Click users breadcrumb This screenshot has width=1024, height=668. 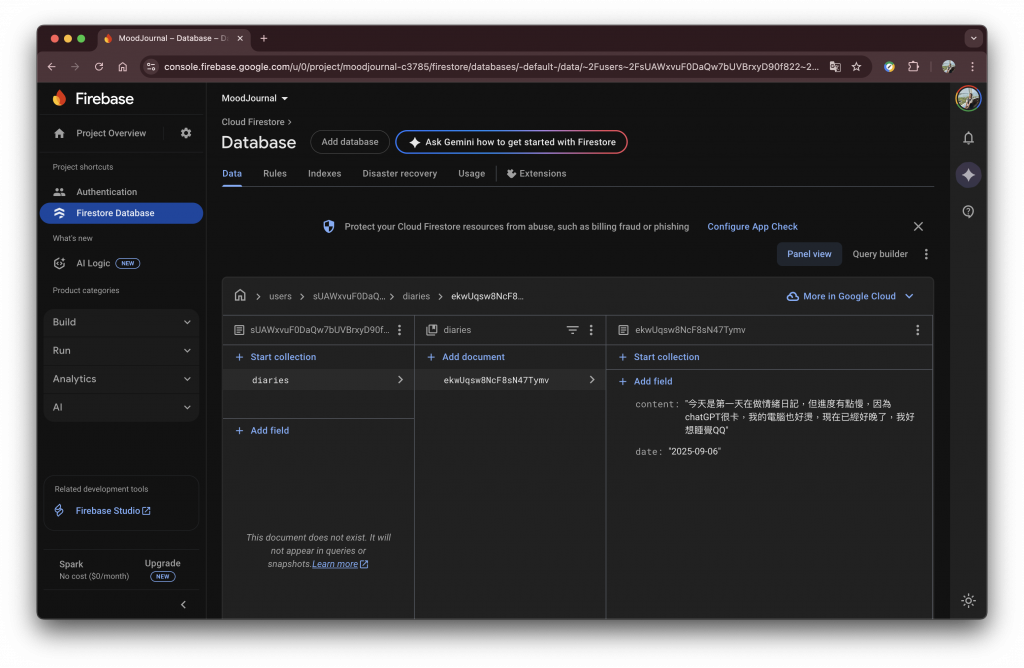click(280, 296)
